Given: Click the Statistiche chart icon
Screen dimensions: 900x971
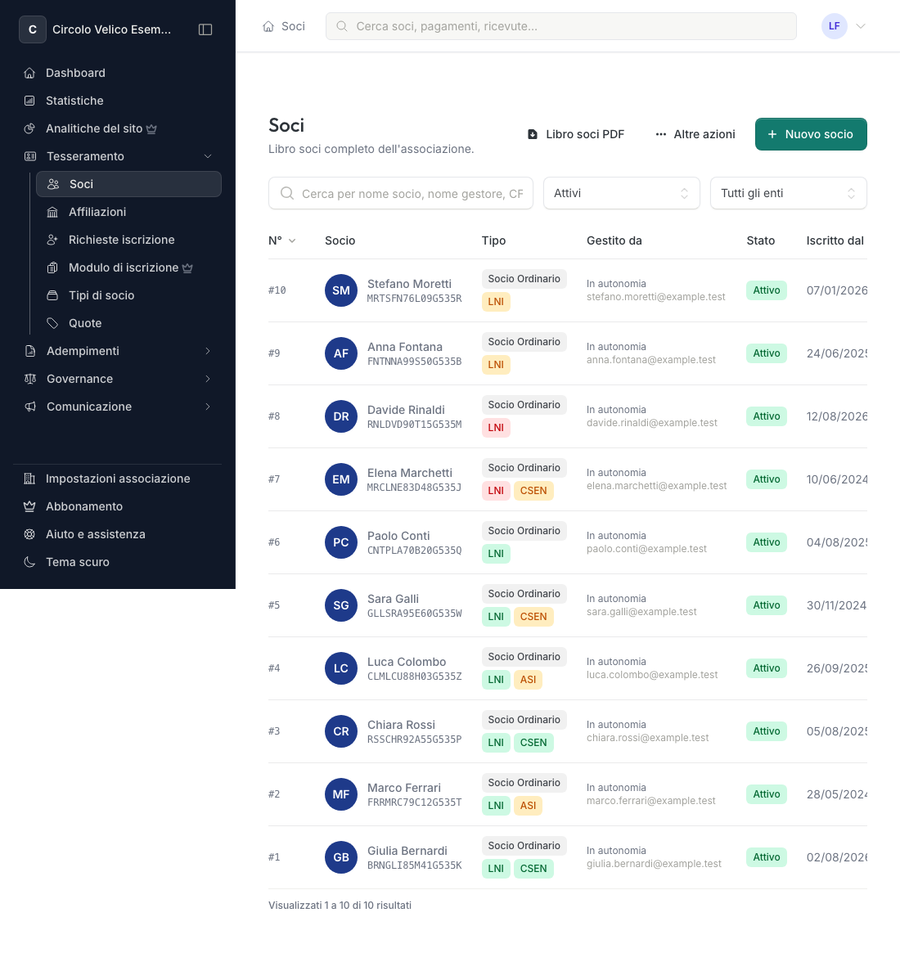Looking at the screenshot, I should point(29,101).
